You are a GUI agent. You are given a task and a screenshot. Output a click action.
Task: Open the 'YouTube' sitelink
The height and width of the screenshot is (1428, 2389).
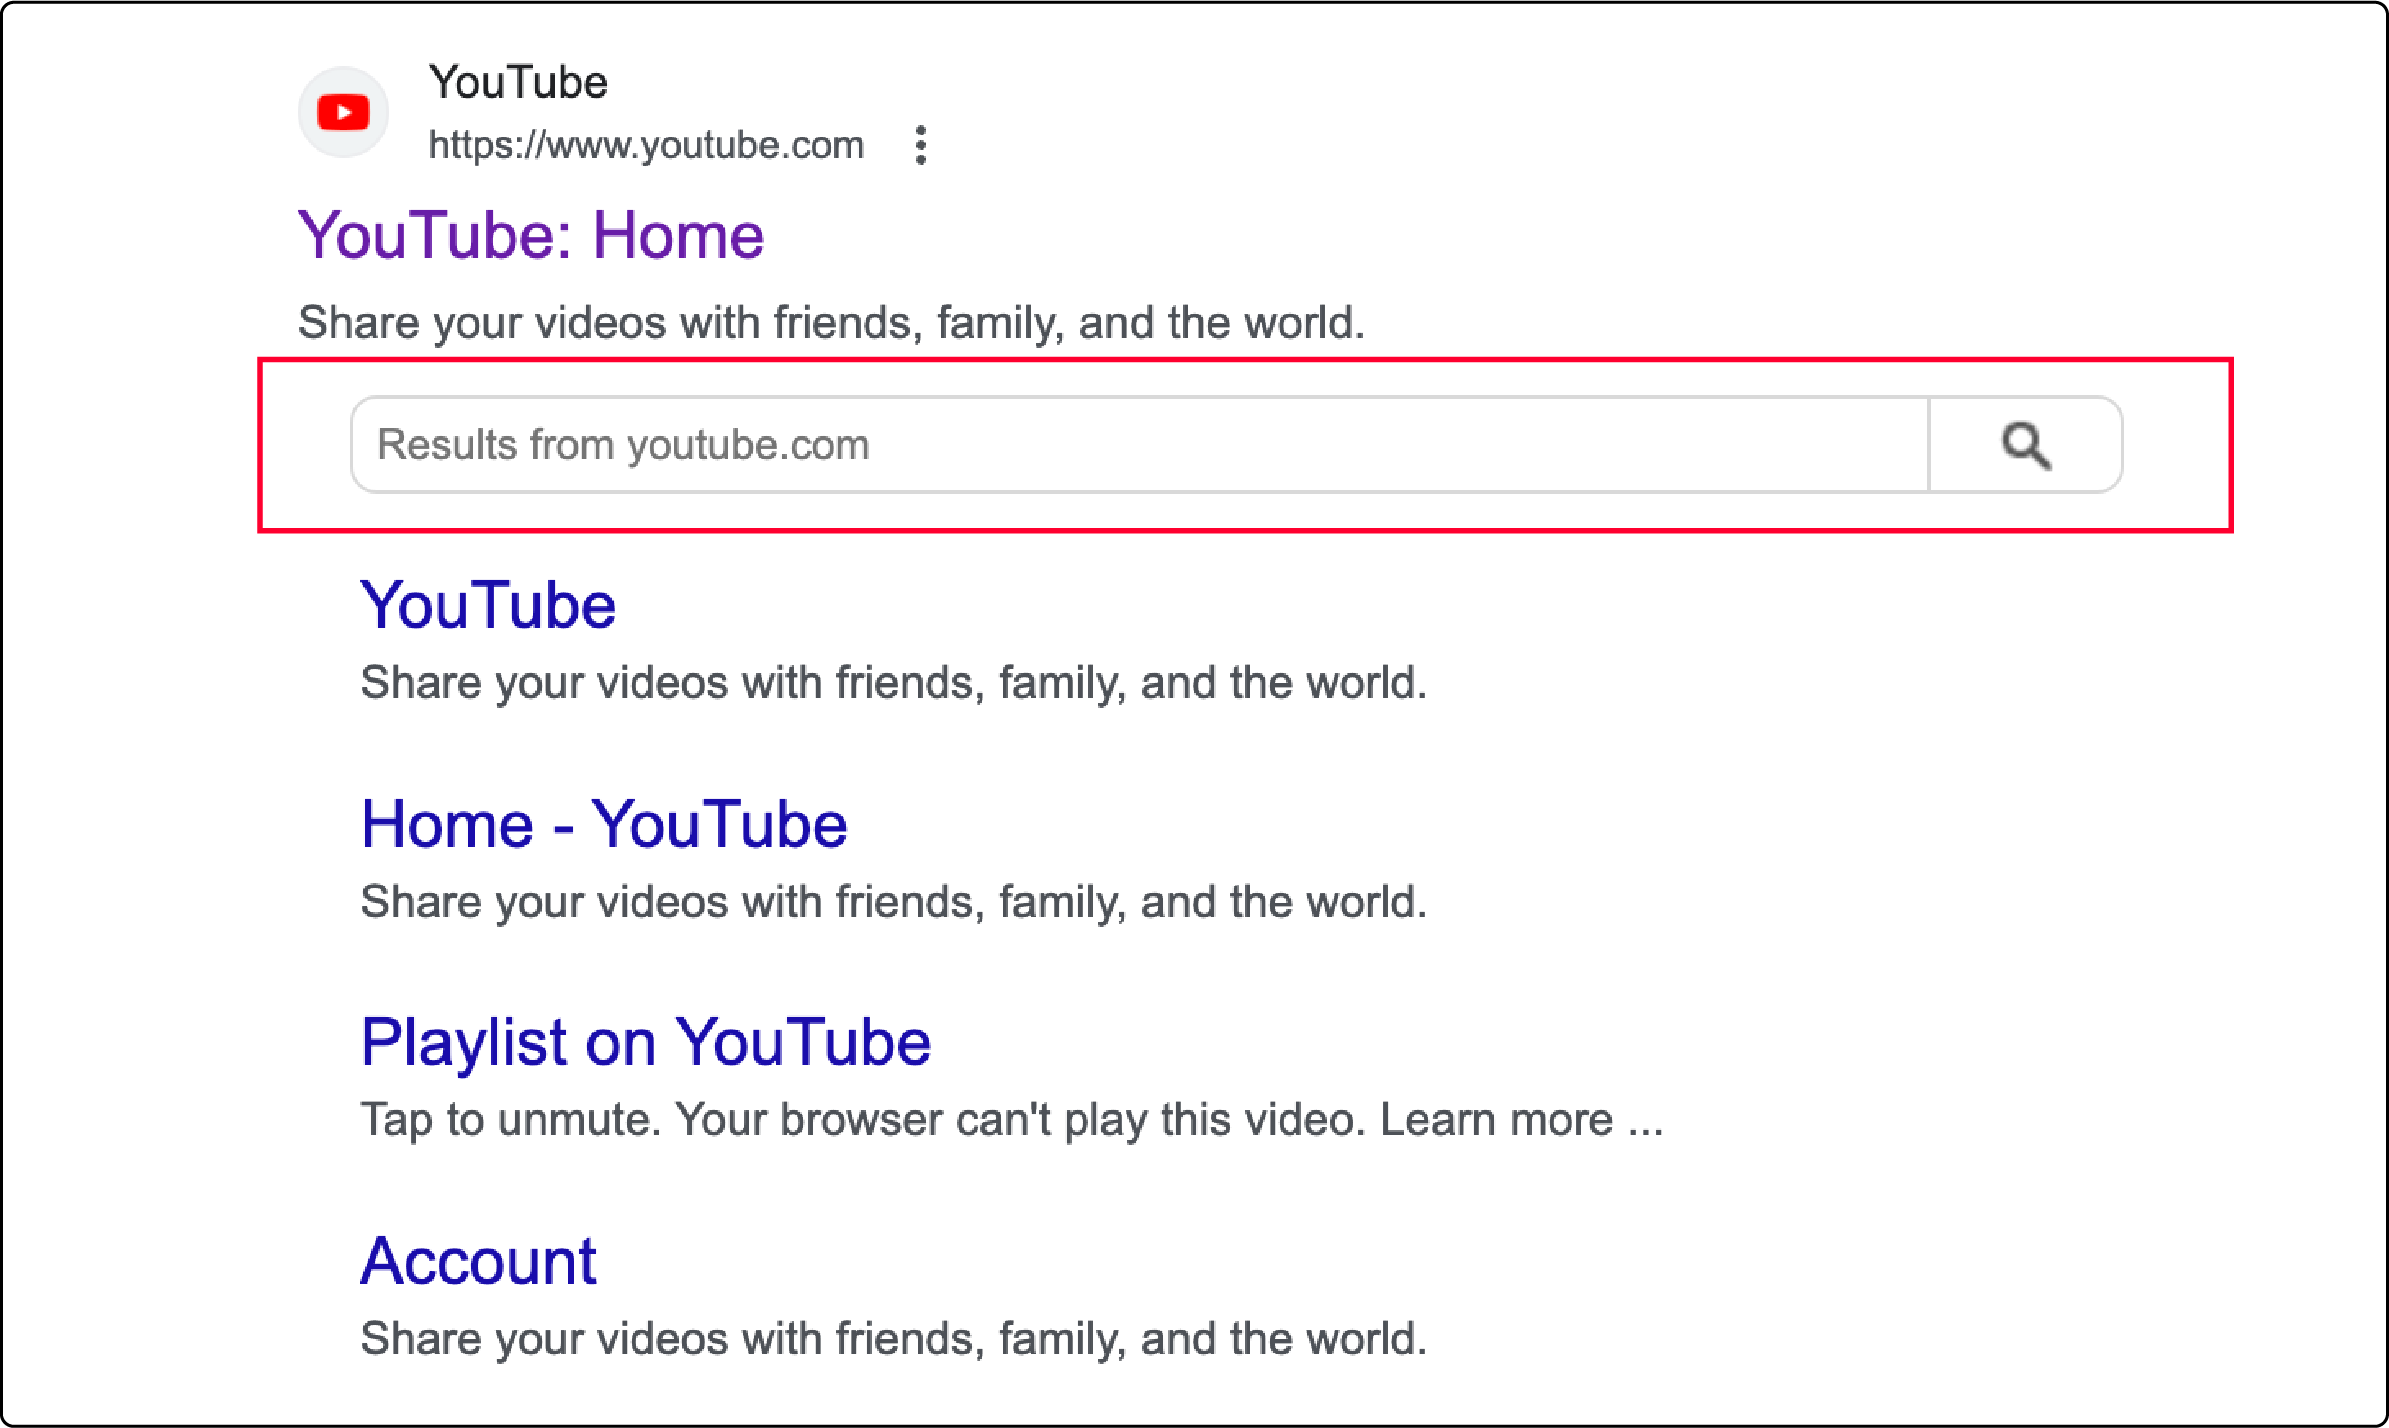click(x=488, y=606)
